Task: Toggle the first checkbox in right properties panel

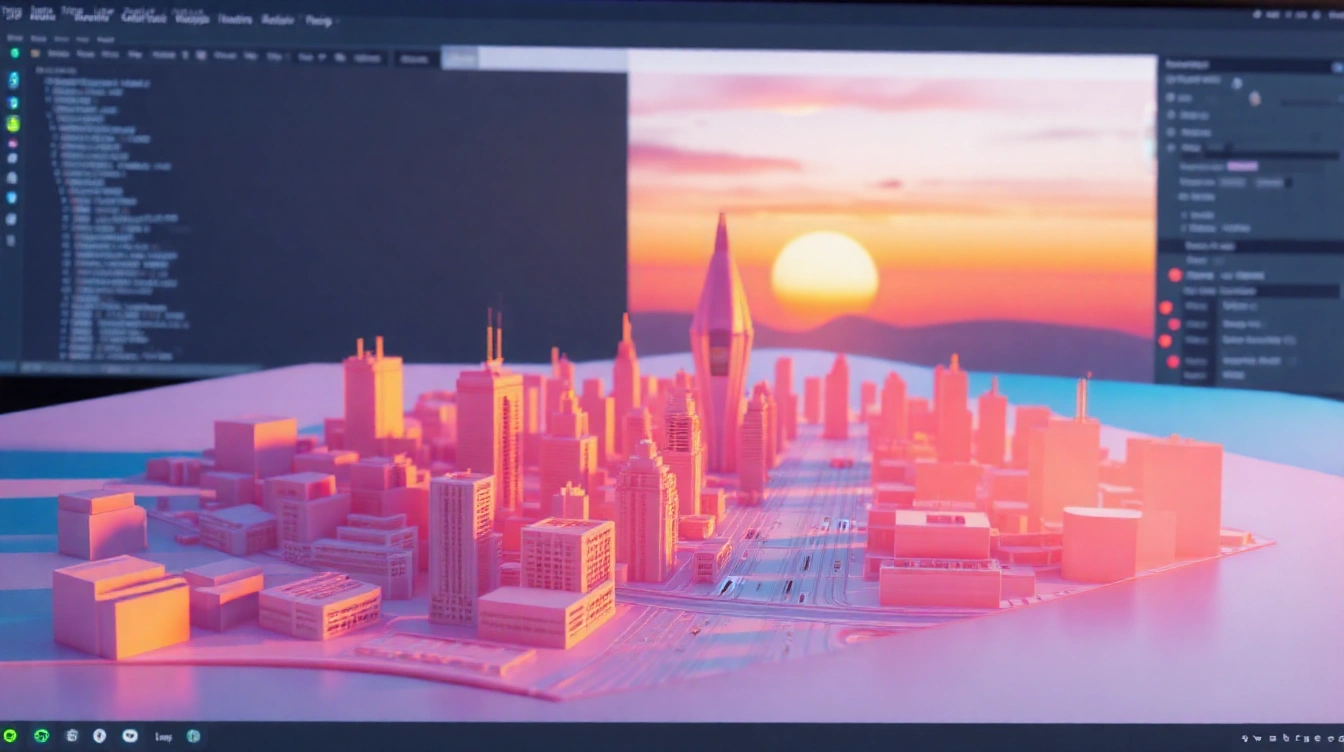Action: [x=1172, y=98]
